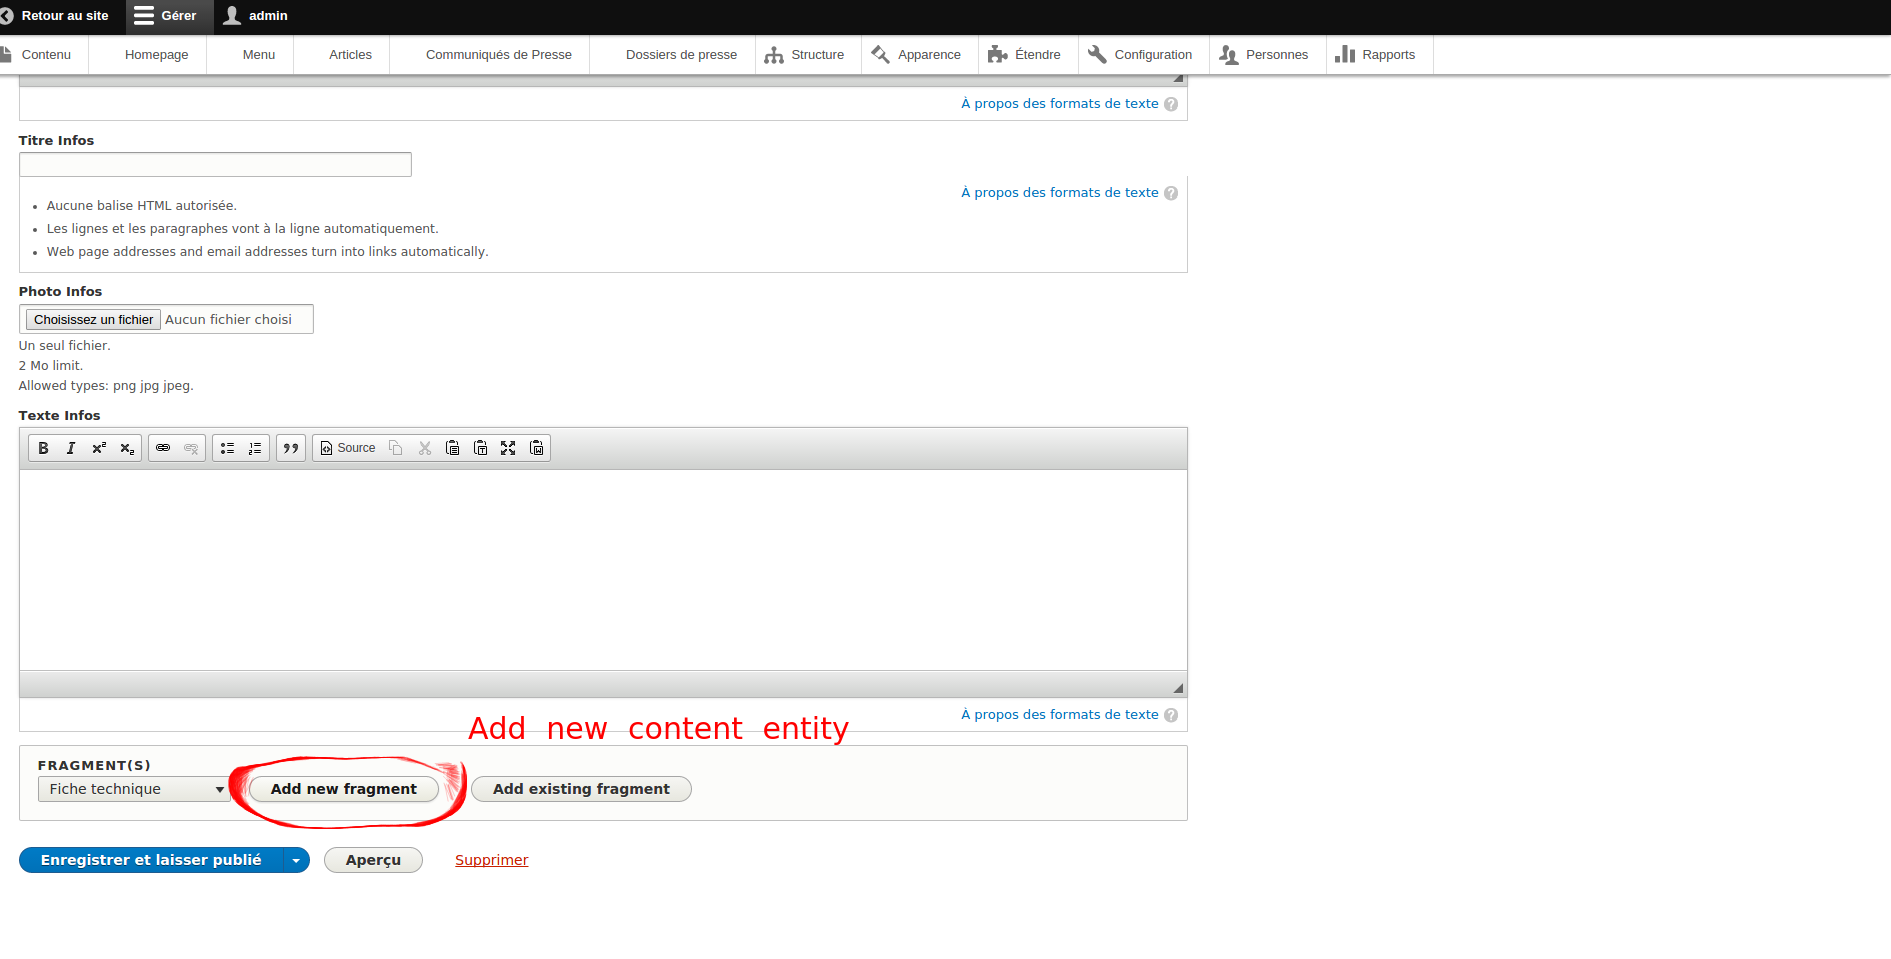Click inside the Titre Infos field

pos(214,164)
